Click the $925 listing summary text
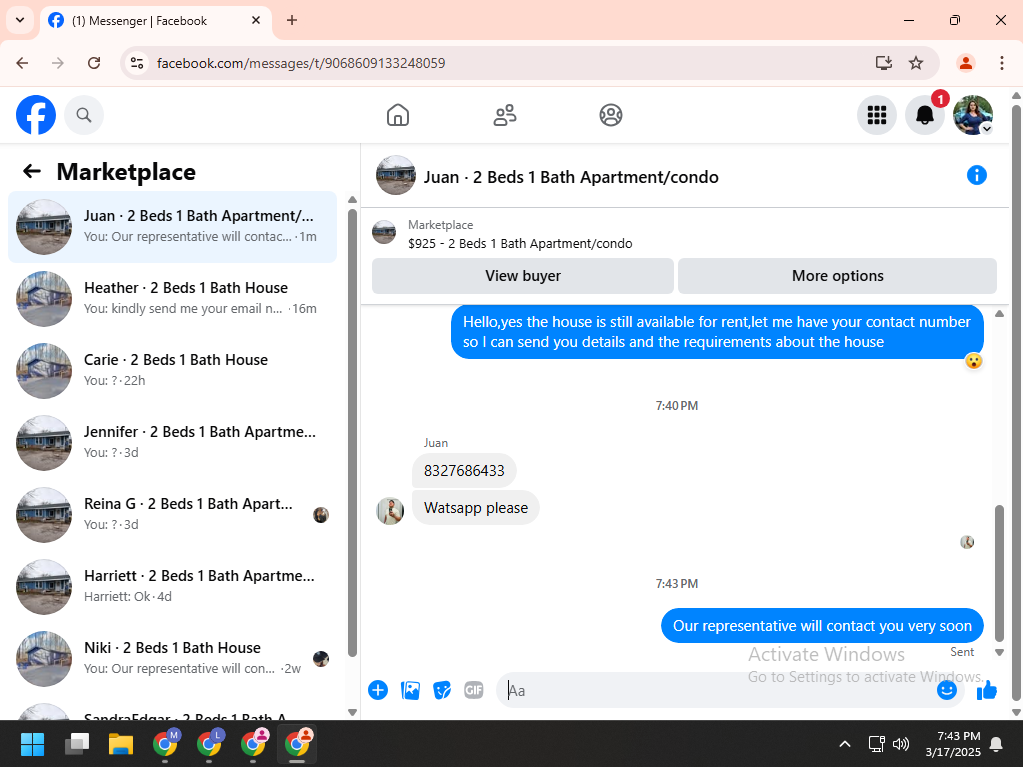 point(520,243)
